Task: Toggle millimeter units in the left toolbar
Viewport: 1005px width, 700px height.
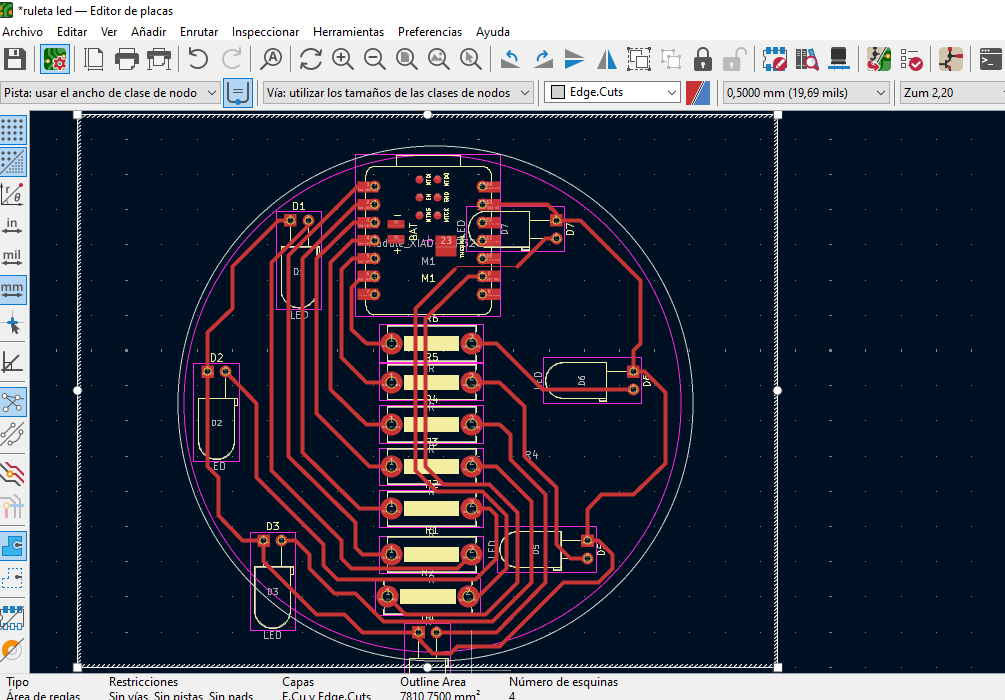Action: [13, 290]
